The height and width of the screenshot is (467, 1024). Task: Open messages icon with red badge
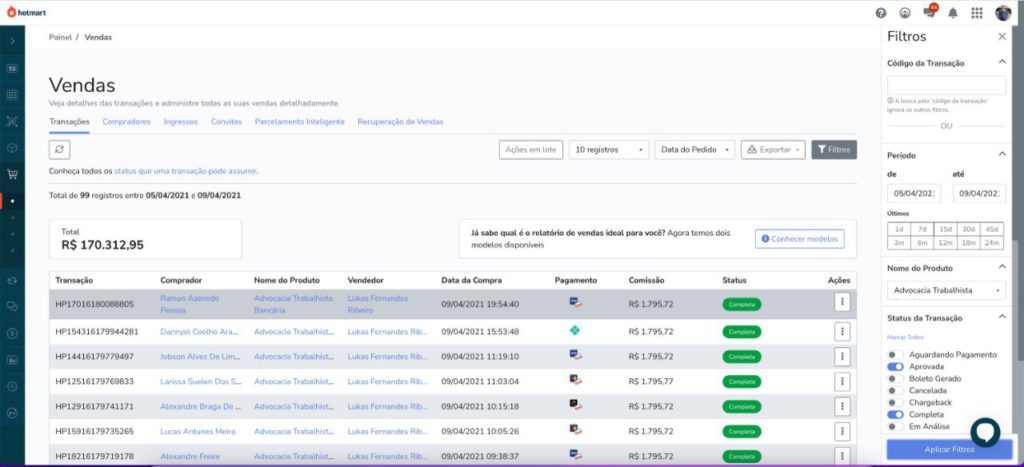click(929, 12)
